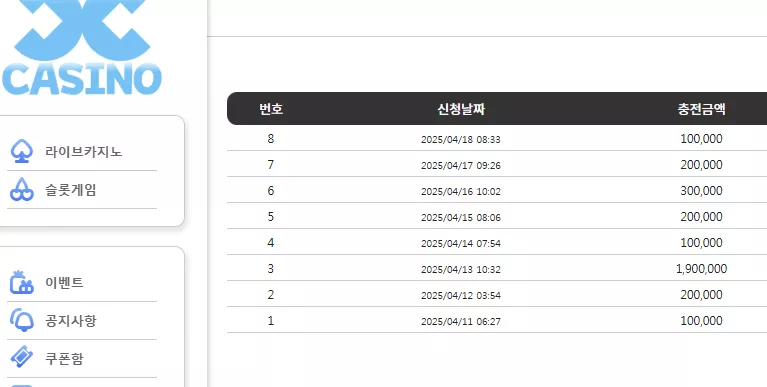Click the spade icon for 라이브카지노
Screen dimensions: 767x387
click(x=22, y=151)
